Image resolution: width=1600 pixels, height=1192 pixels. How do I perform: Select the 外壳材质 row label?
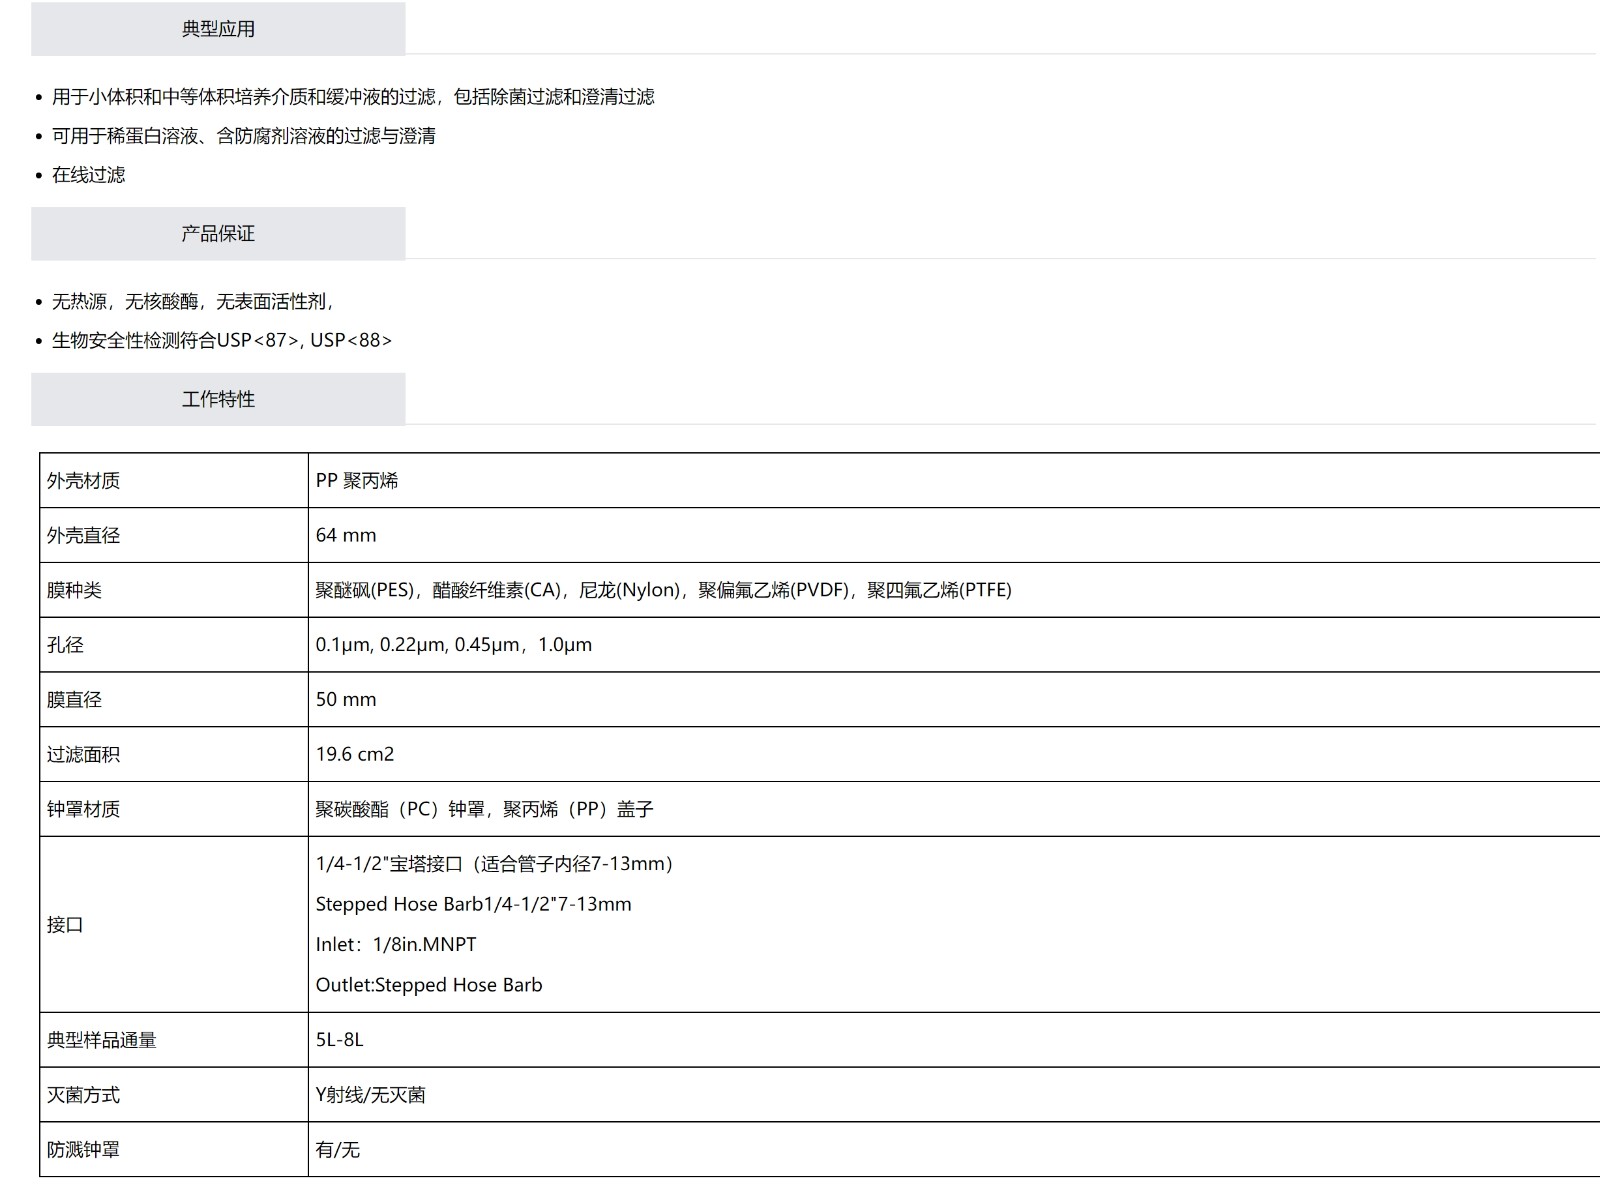click(x=83, y=481)
